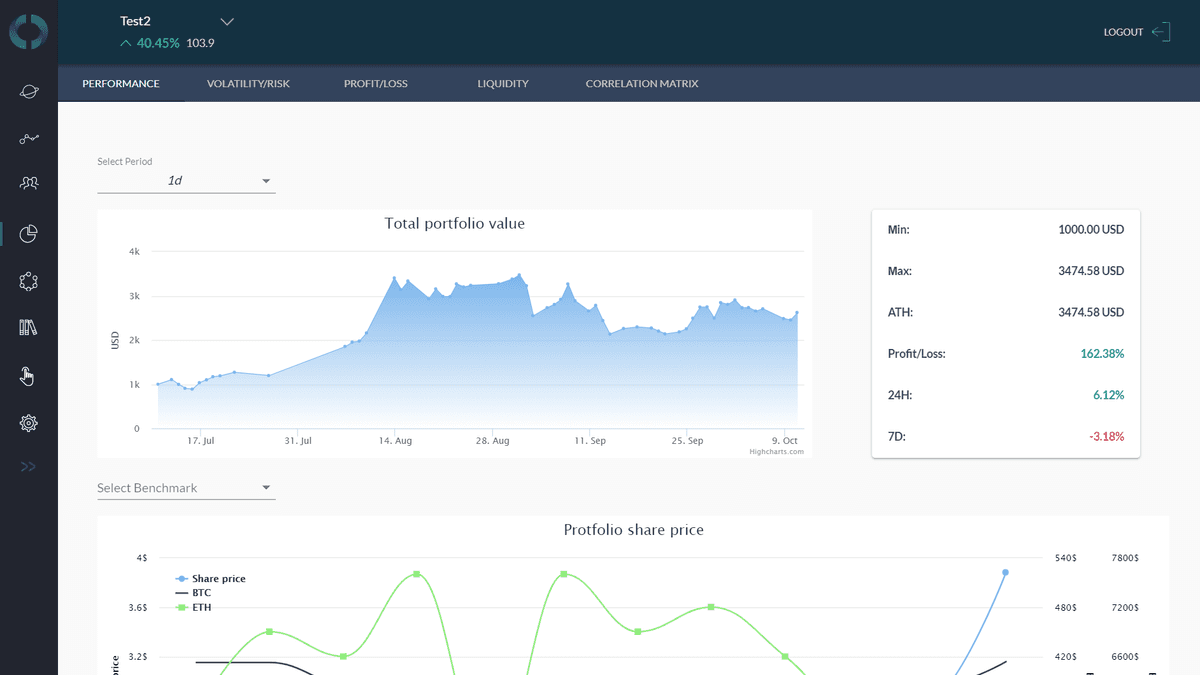Open the Select Period dropdown
The height and width of the screenshot is (675, 1200).
click(186, 180)
